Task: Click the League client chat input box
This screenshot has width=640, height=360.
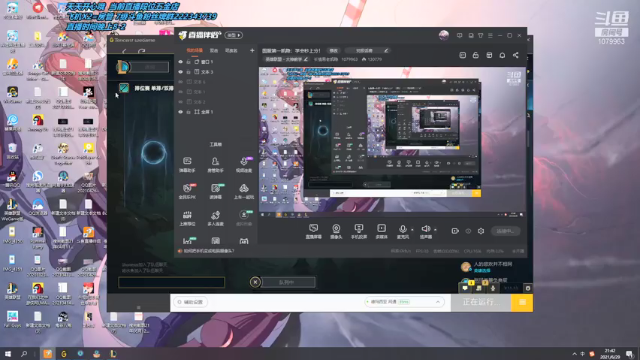Action: [171, 282]
